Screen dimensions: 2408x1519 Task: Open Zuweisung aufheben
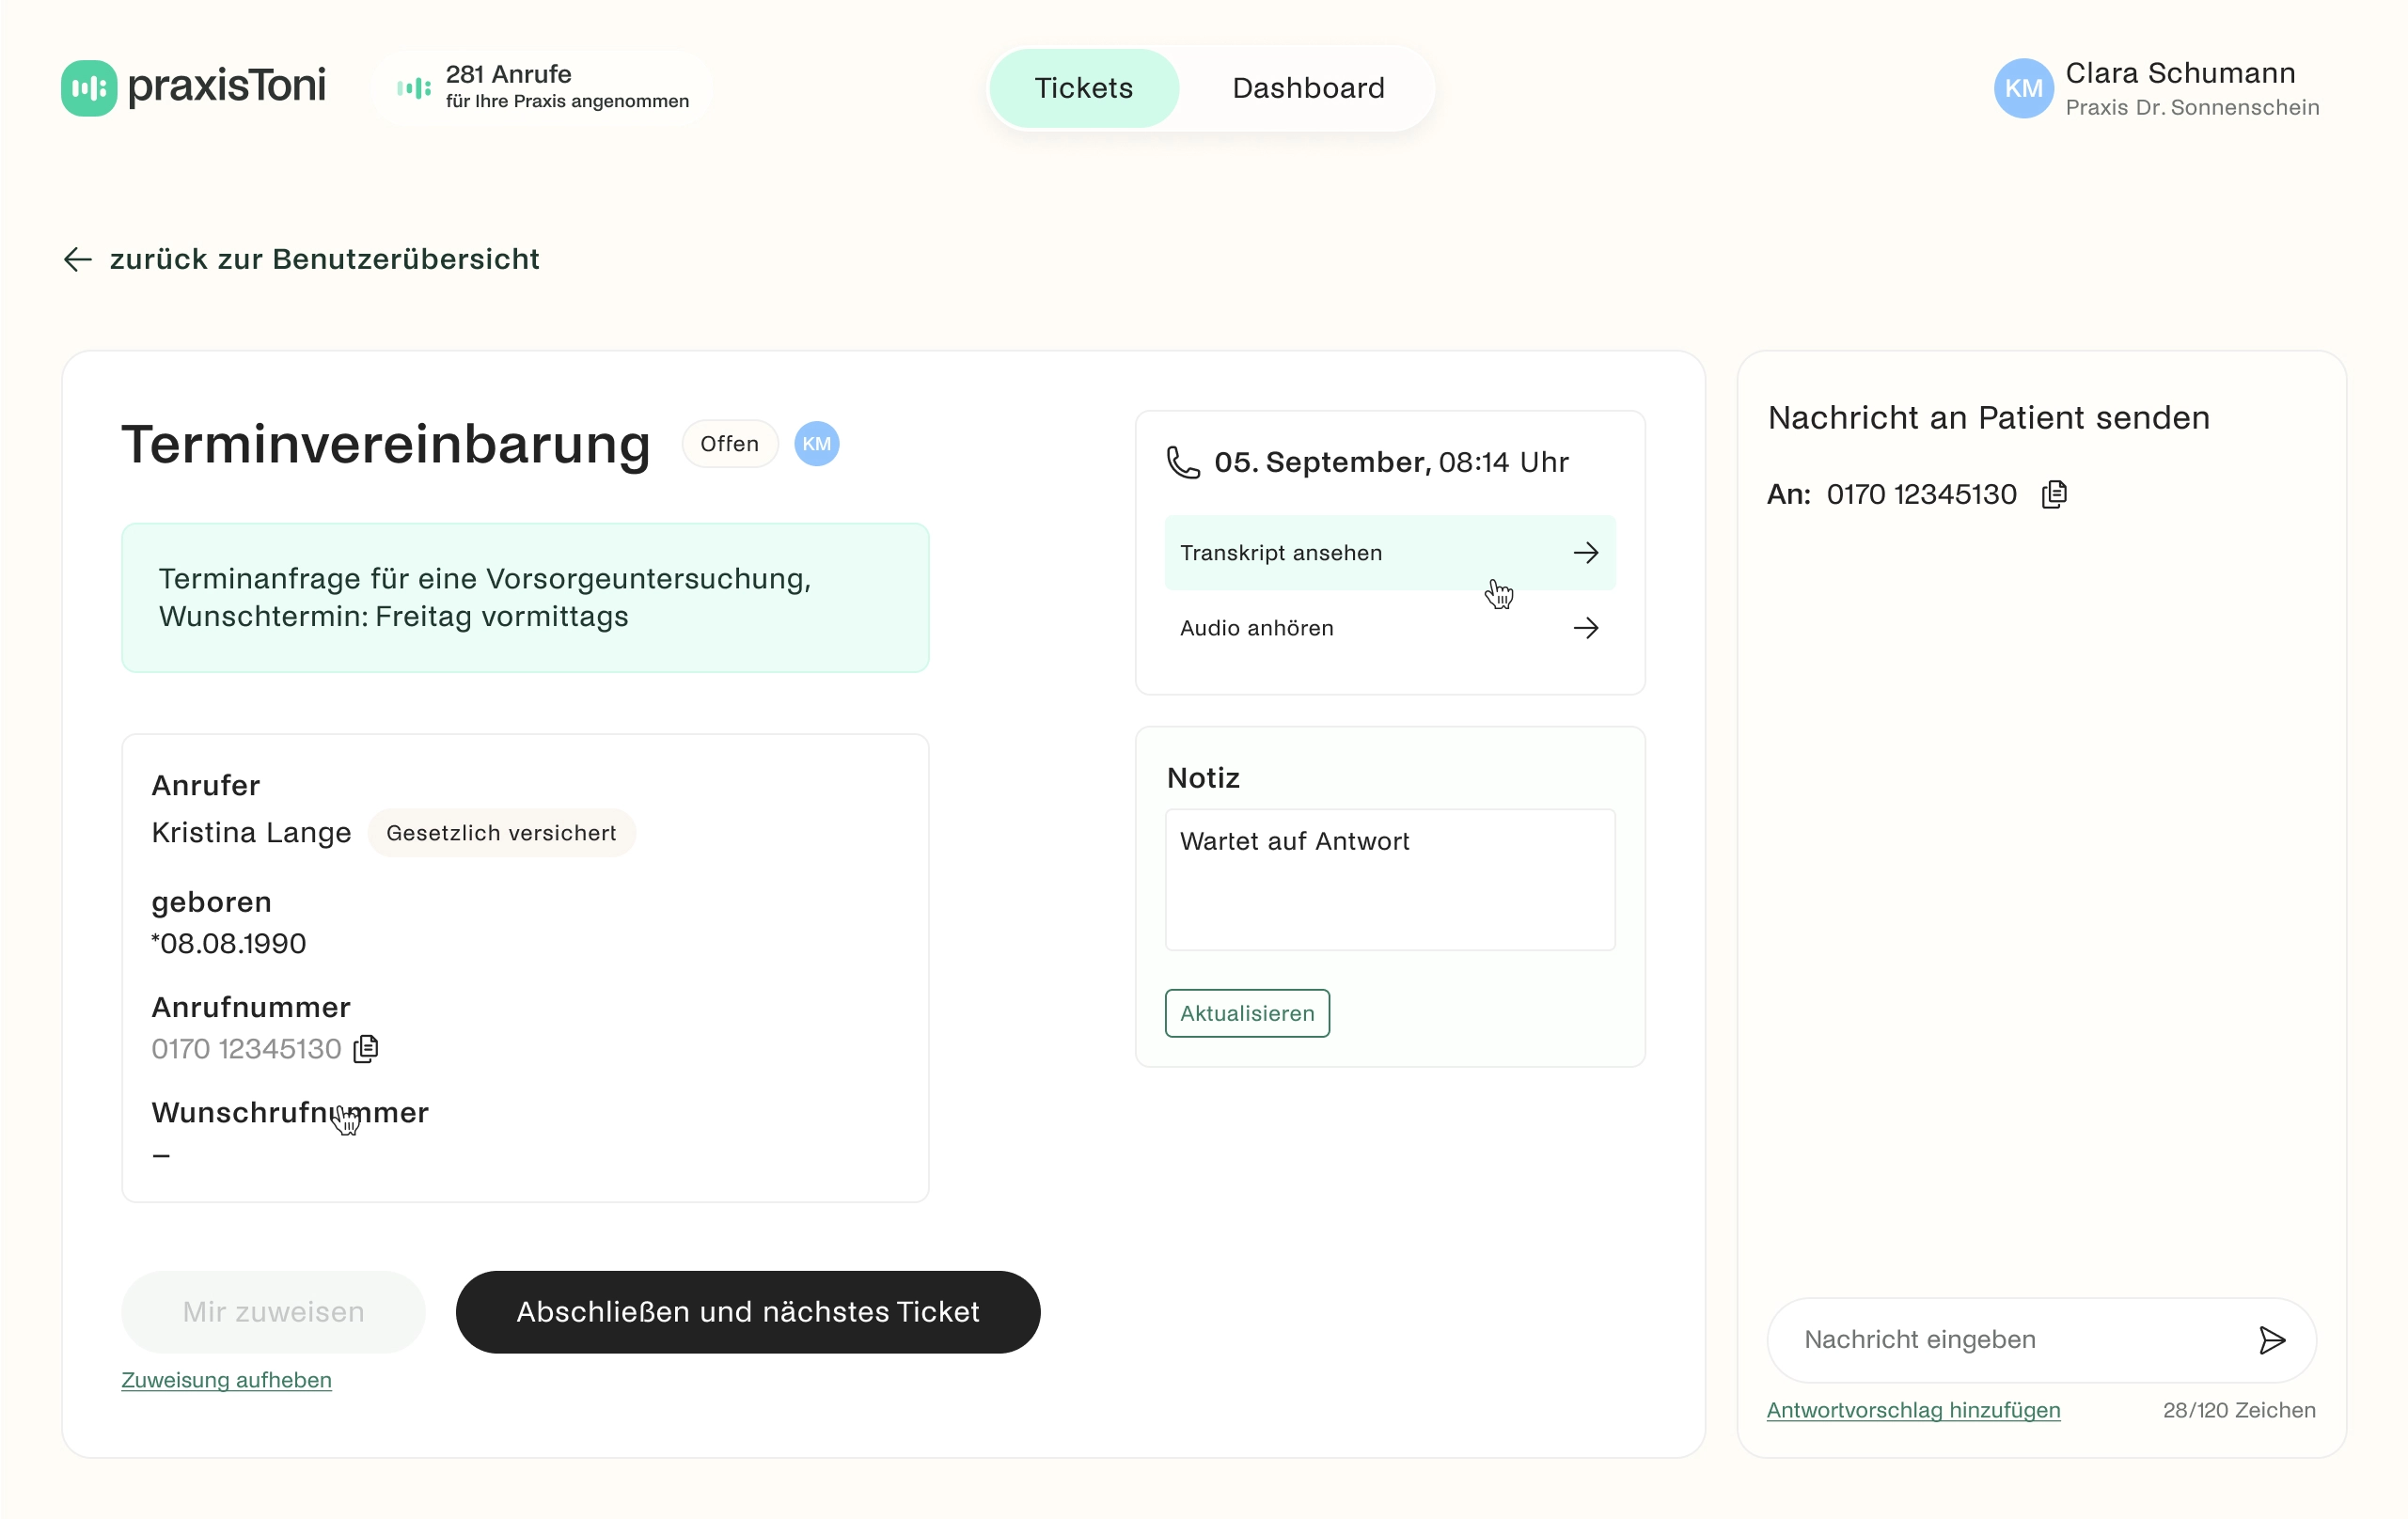225,1380
